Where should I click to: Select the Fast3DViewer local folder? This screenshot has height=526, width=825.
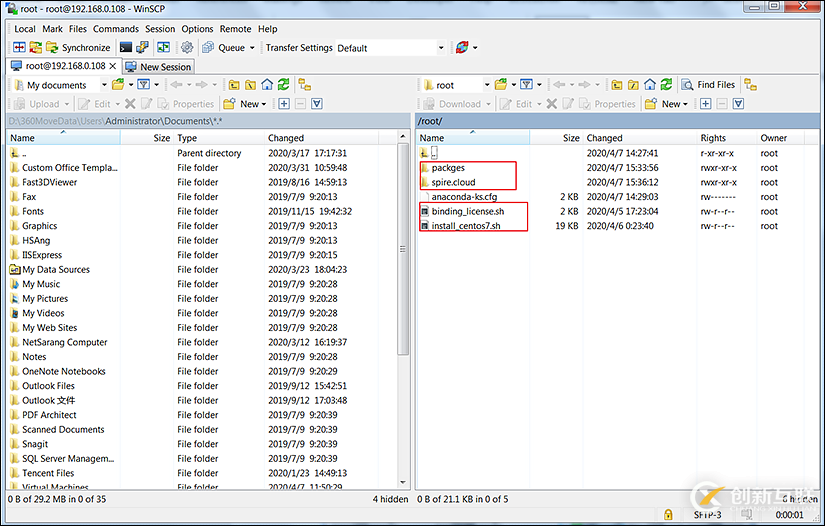click(49, 183)
